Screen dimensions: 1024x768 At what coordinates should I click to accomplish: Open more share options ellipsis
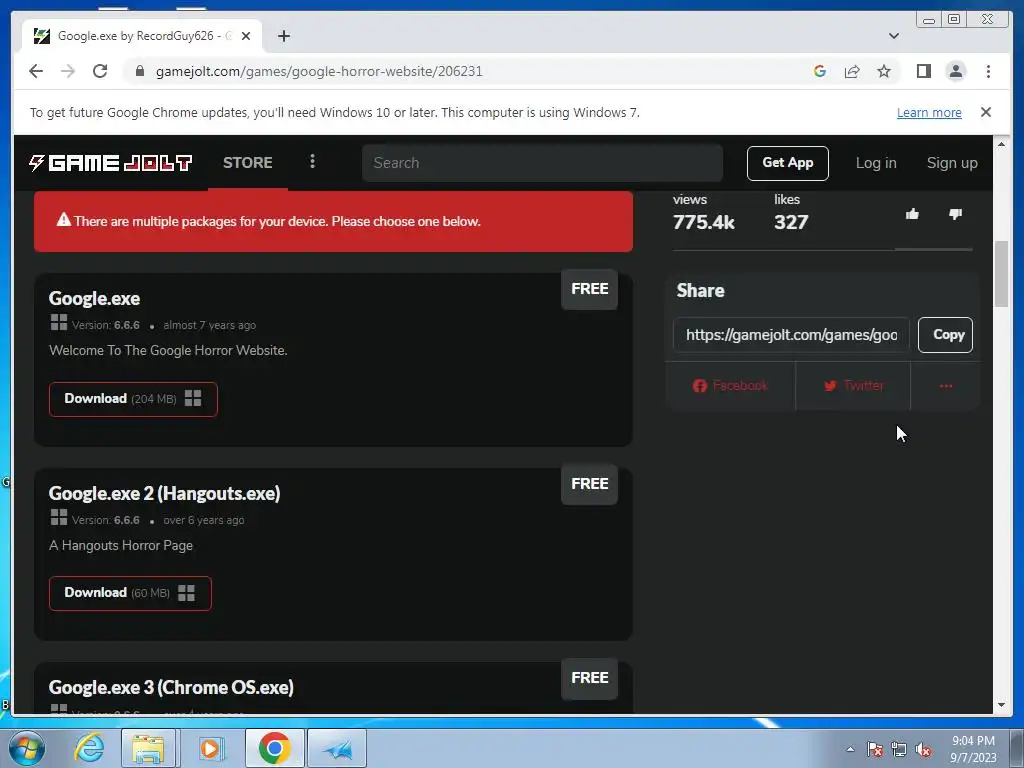945,385
